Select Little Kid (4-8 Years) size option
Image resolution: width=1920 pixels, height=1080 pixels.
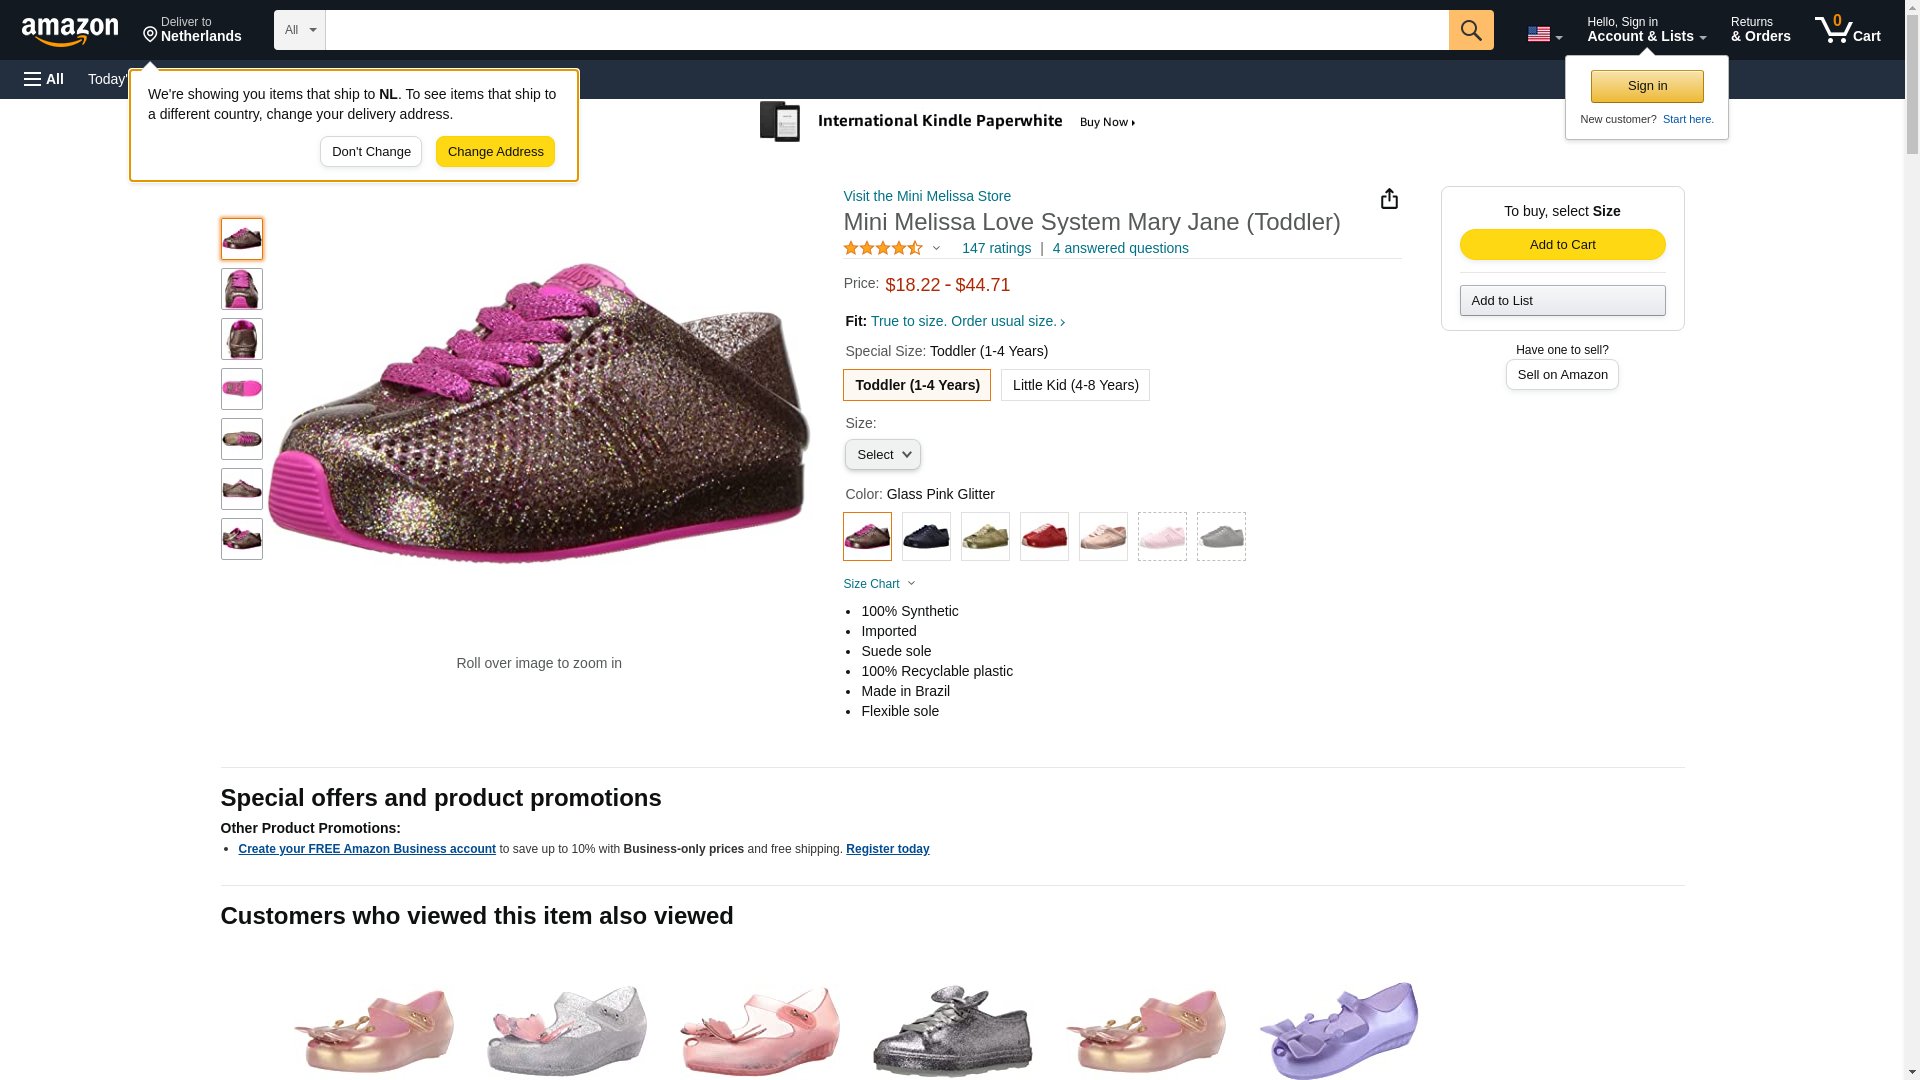1075,385
